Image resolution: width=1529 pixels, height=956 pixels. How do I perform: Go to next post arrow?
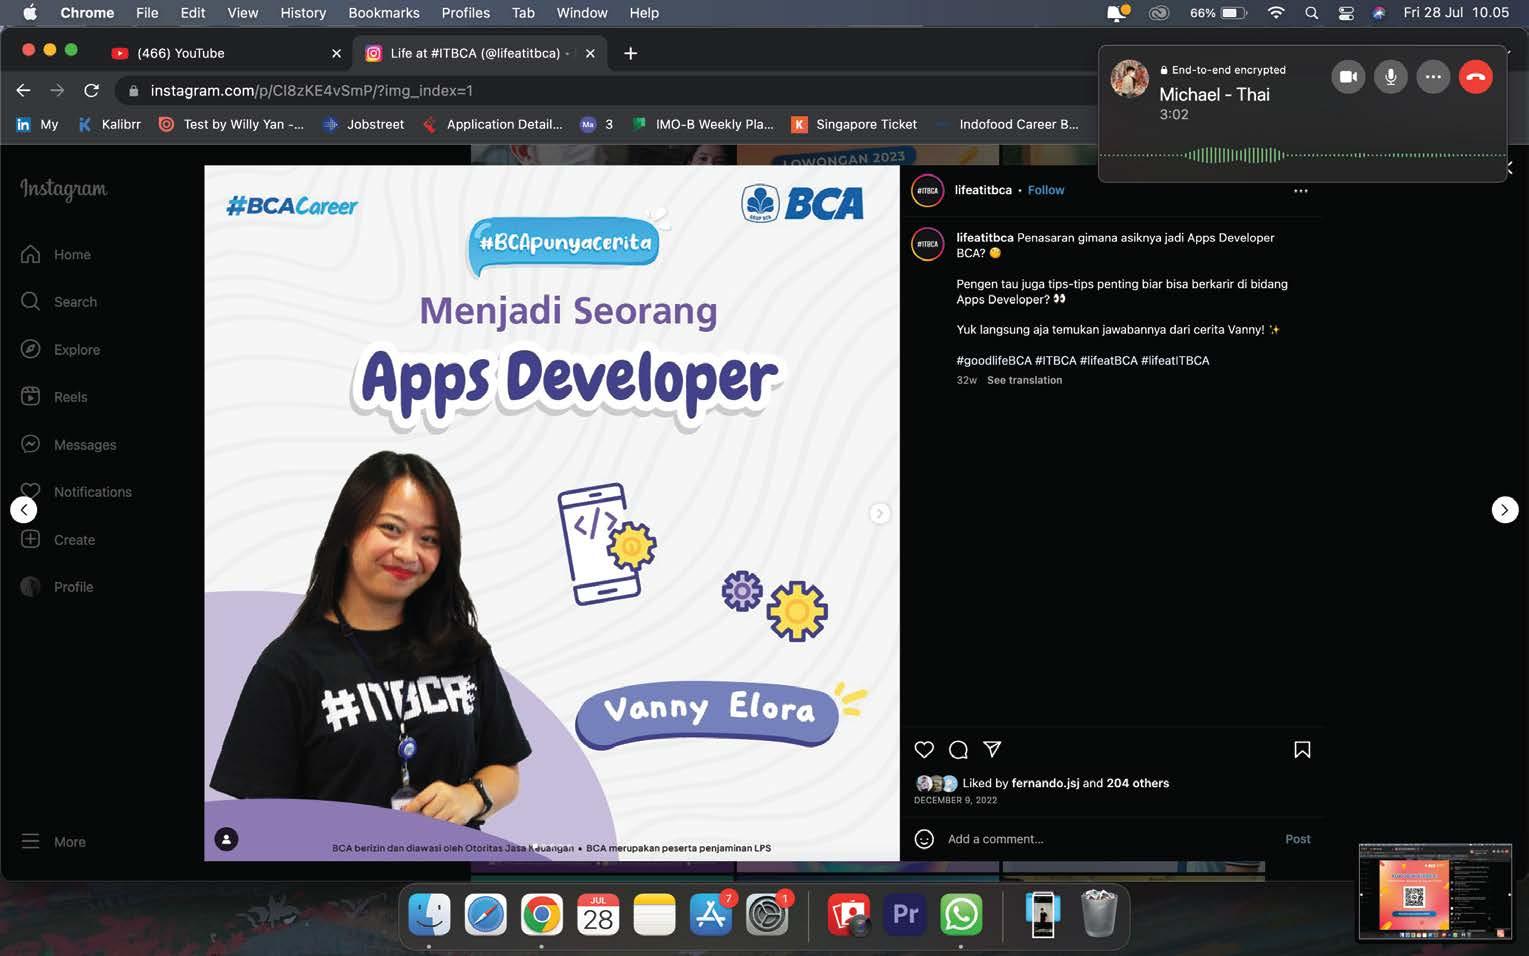pyautogui.click(x=1505, y=510)
